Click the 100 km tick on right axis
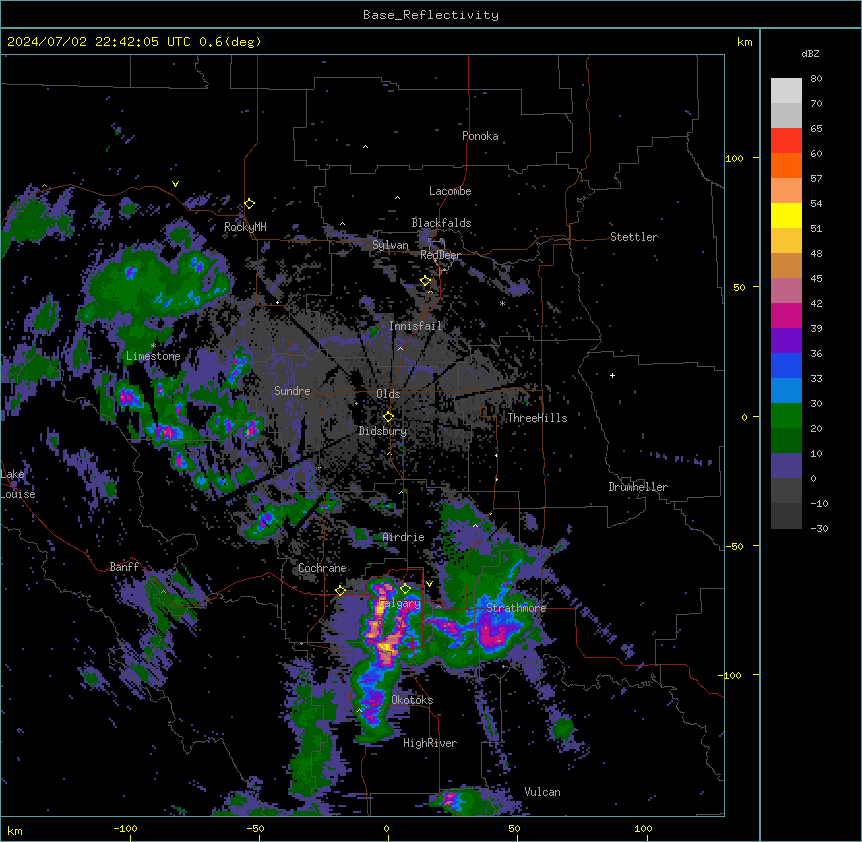 (734, 158)
